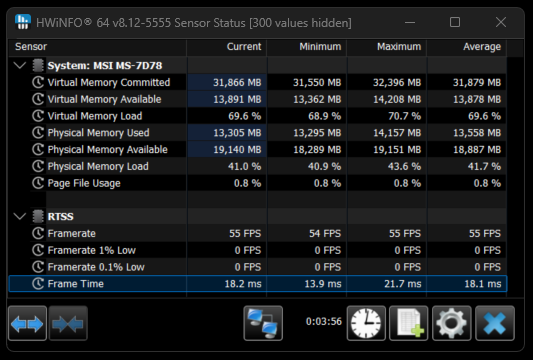Click the 43.6 % maximum value
This screenshot has height=360, width=533.
[x=405, y=167]
